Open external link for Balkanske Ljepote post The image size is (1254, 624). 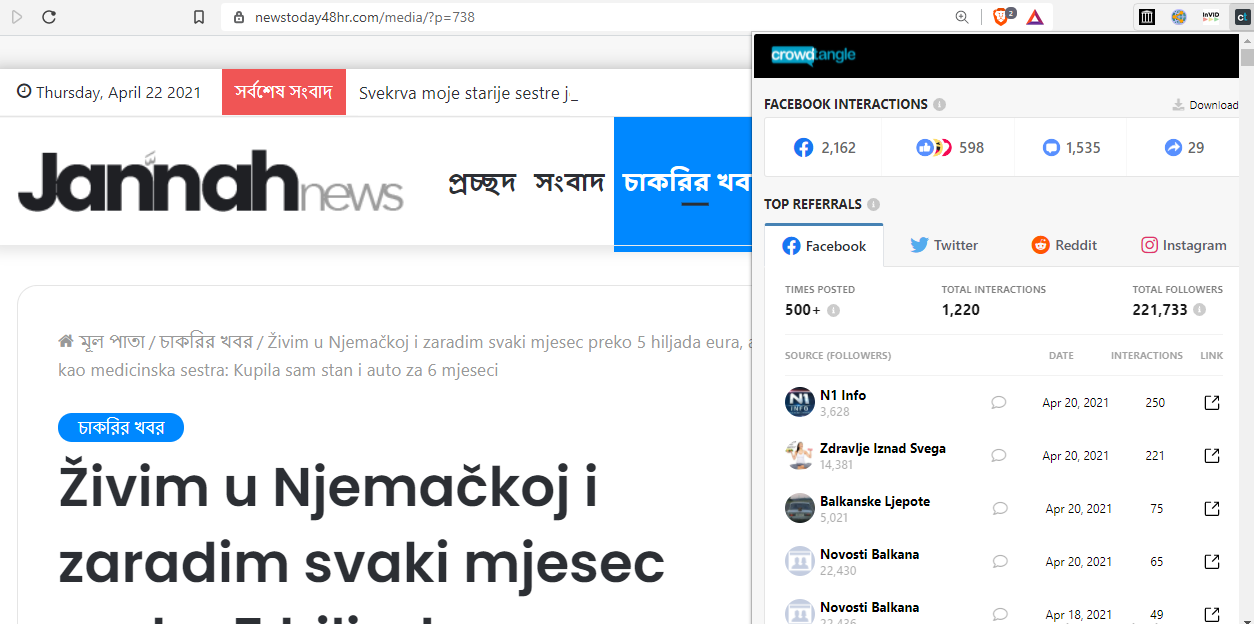click(x=1211, y=508)
